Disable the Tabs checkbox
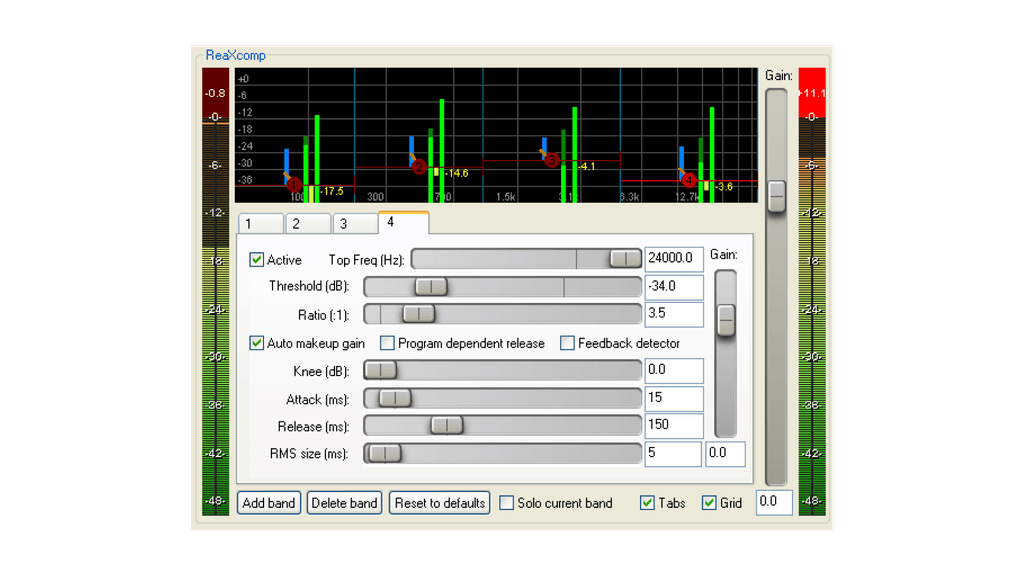 pyautogui.click(x=647, y=503)
